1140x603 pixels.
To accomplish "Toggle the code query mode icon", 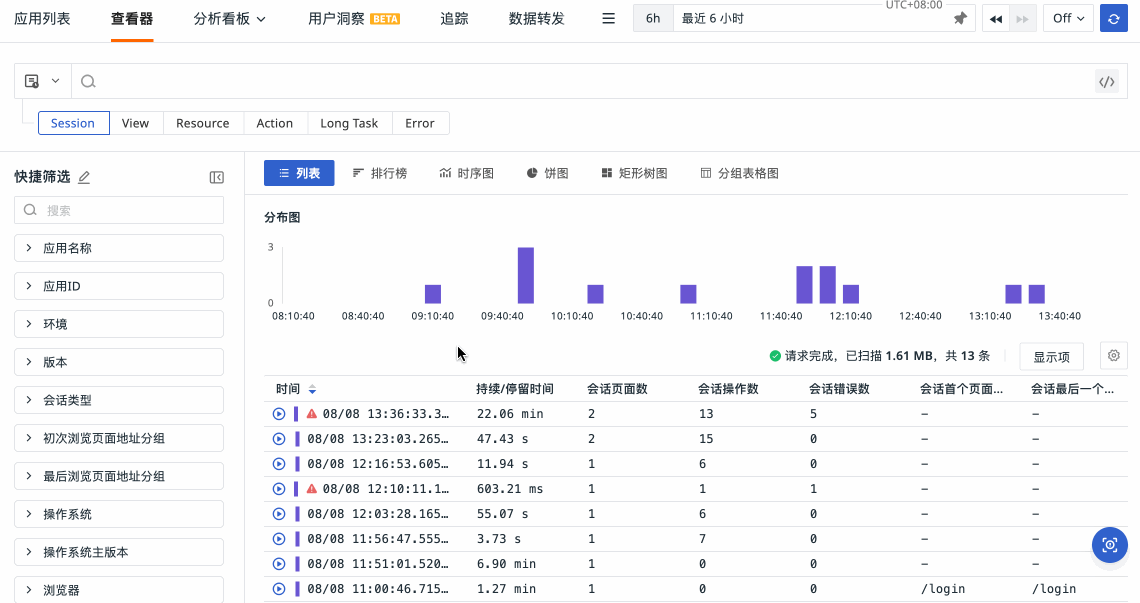I will (x=1106, y=82).
